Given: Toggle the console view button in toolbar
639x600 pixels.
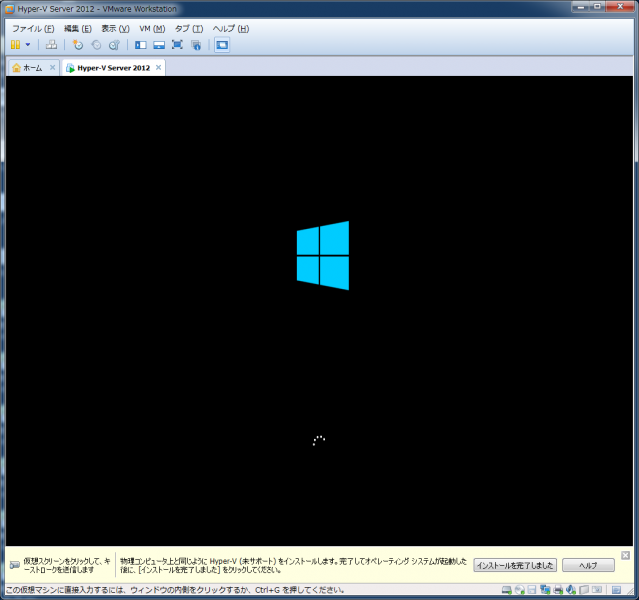Looking at the screenshot, I should [x=222, y=45].
